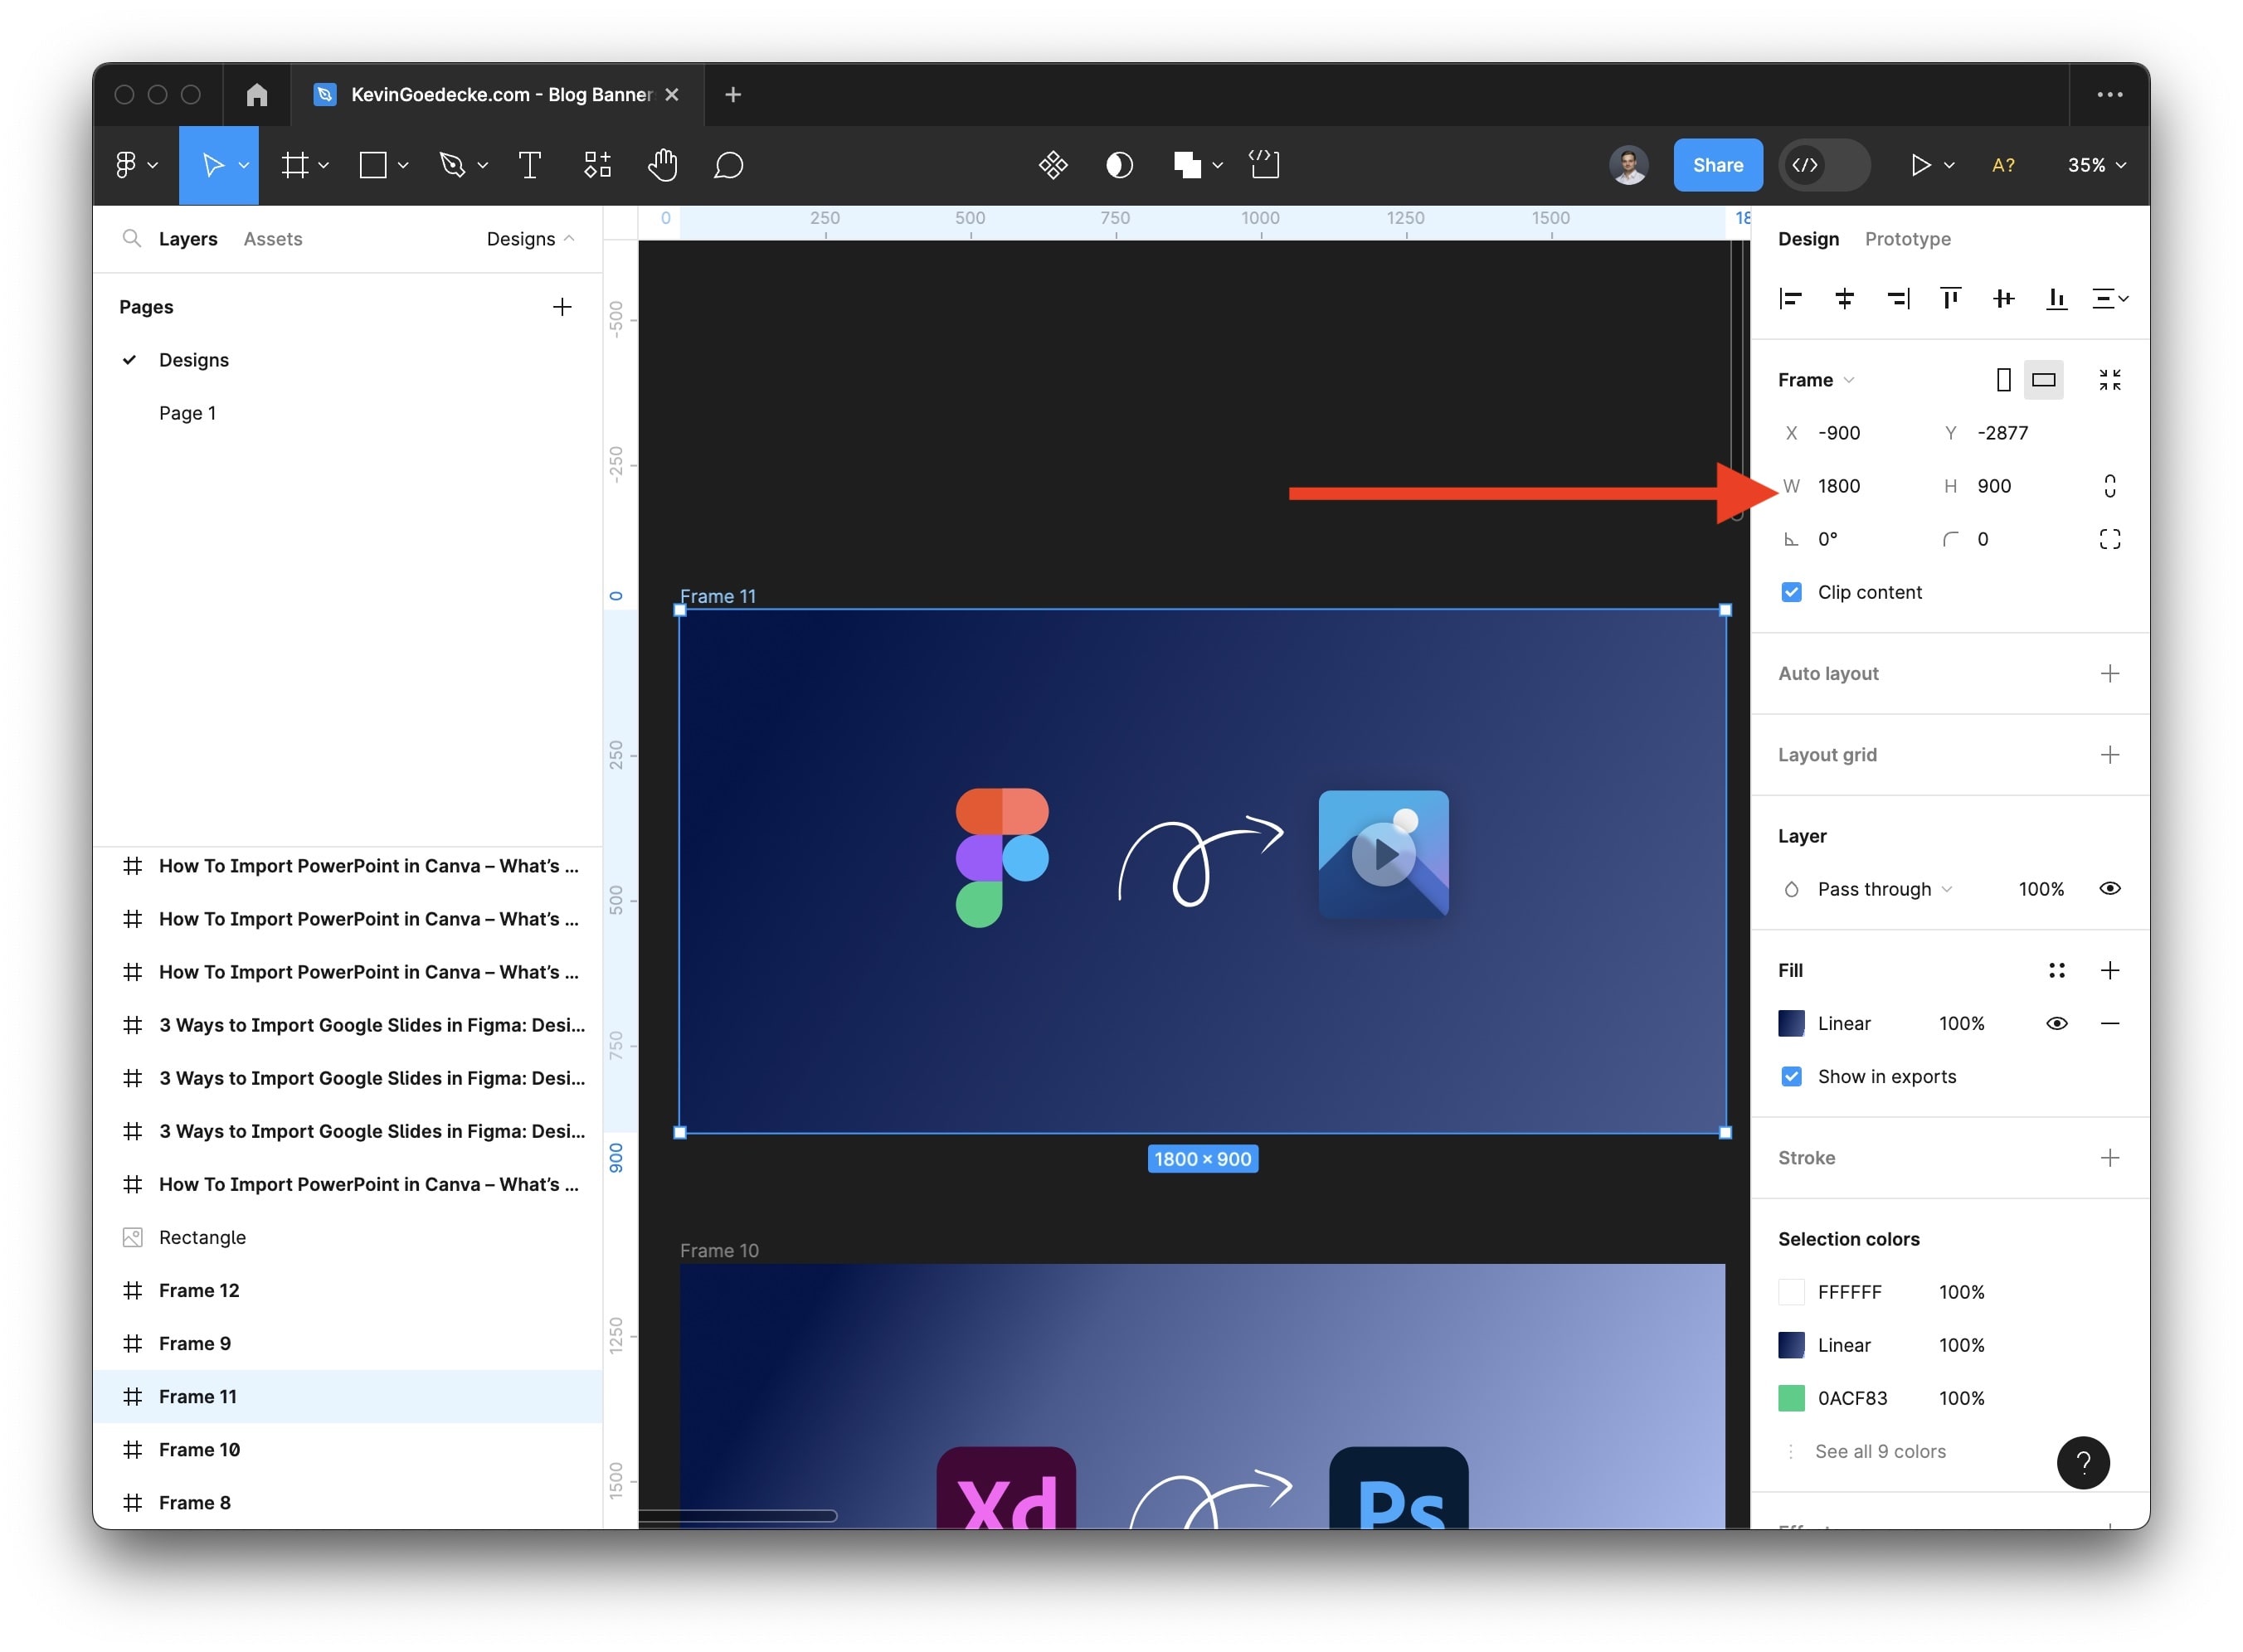
Task: Open the 35% zoom dropdown
Action: coord(2096,165)
